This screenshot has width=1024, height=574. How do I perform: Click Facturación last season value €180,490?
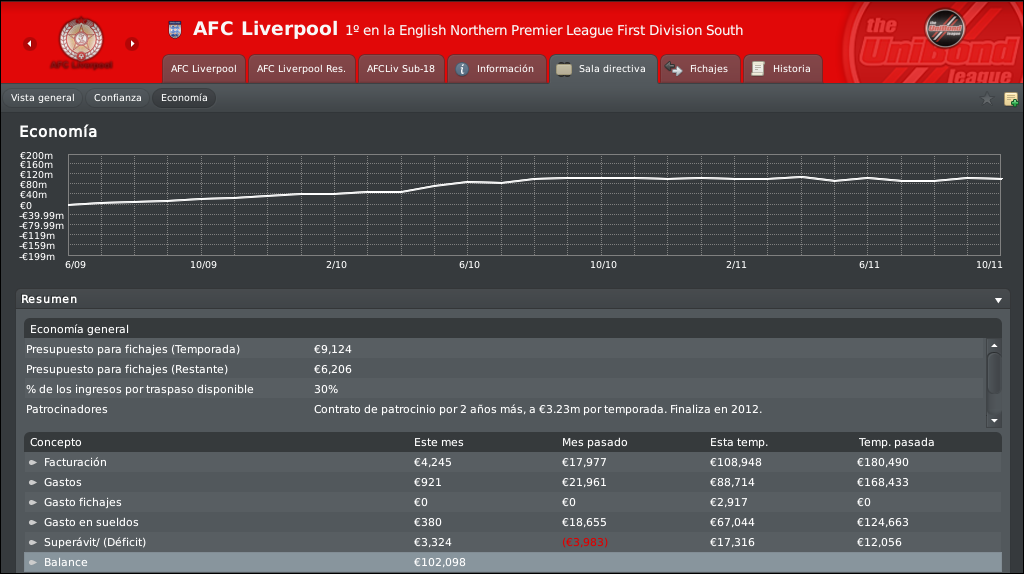883,462
